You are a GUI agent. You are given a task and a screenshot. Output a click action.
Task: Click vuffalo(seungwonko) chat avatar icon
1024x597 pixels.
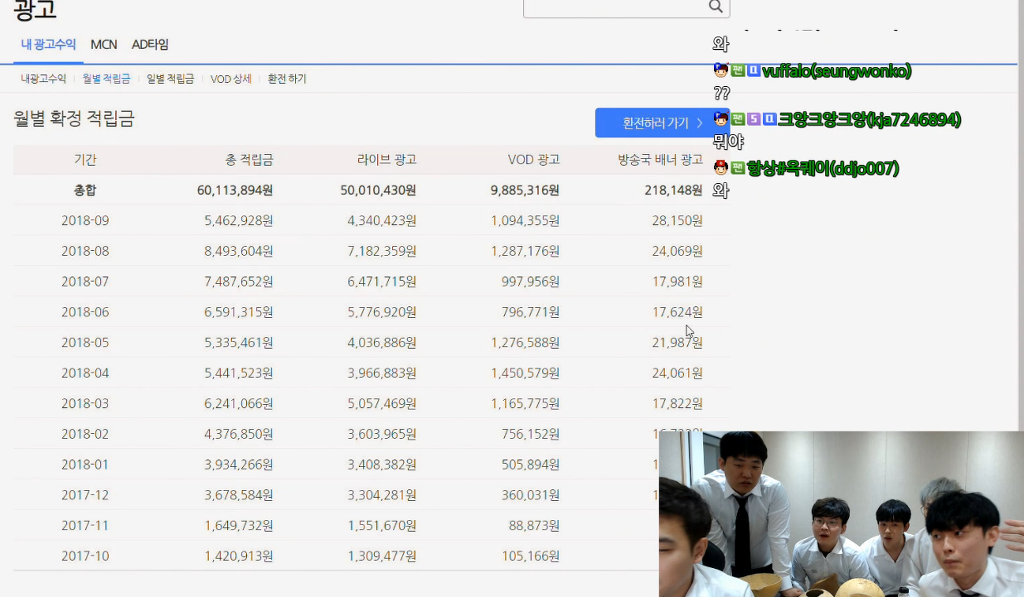[x=721, y=70]
